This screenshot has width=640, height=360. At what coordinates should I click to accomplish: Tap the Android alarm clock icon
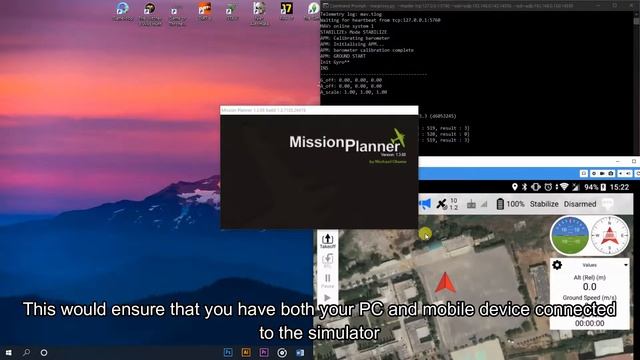(x=548, y=187)
